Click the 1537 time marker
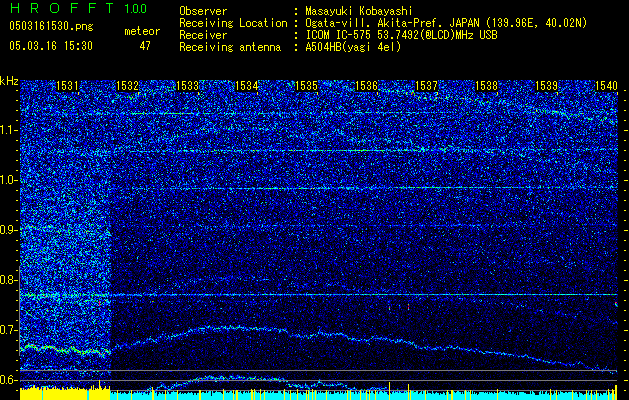This screenshot has width=629, height=400. [x=426, y=85]
